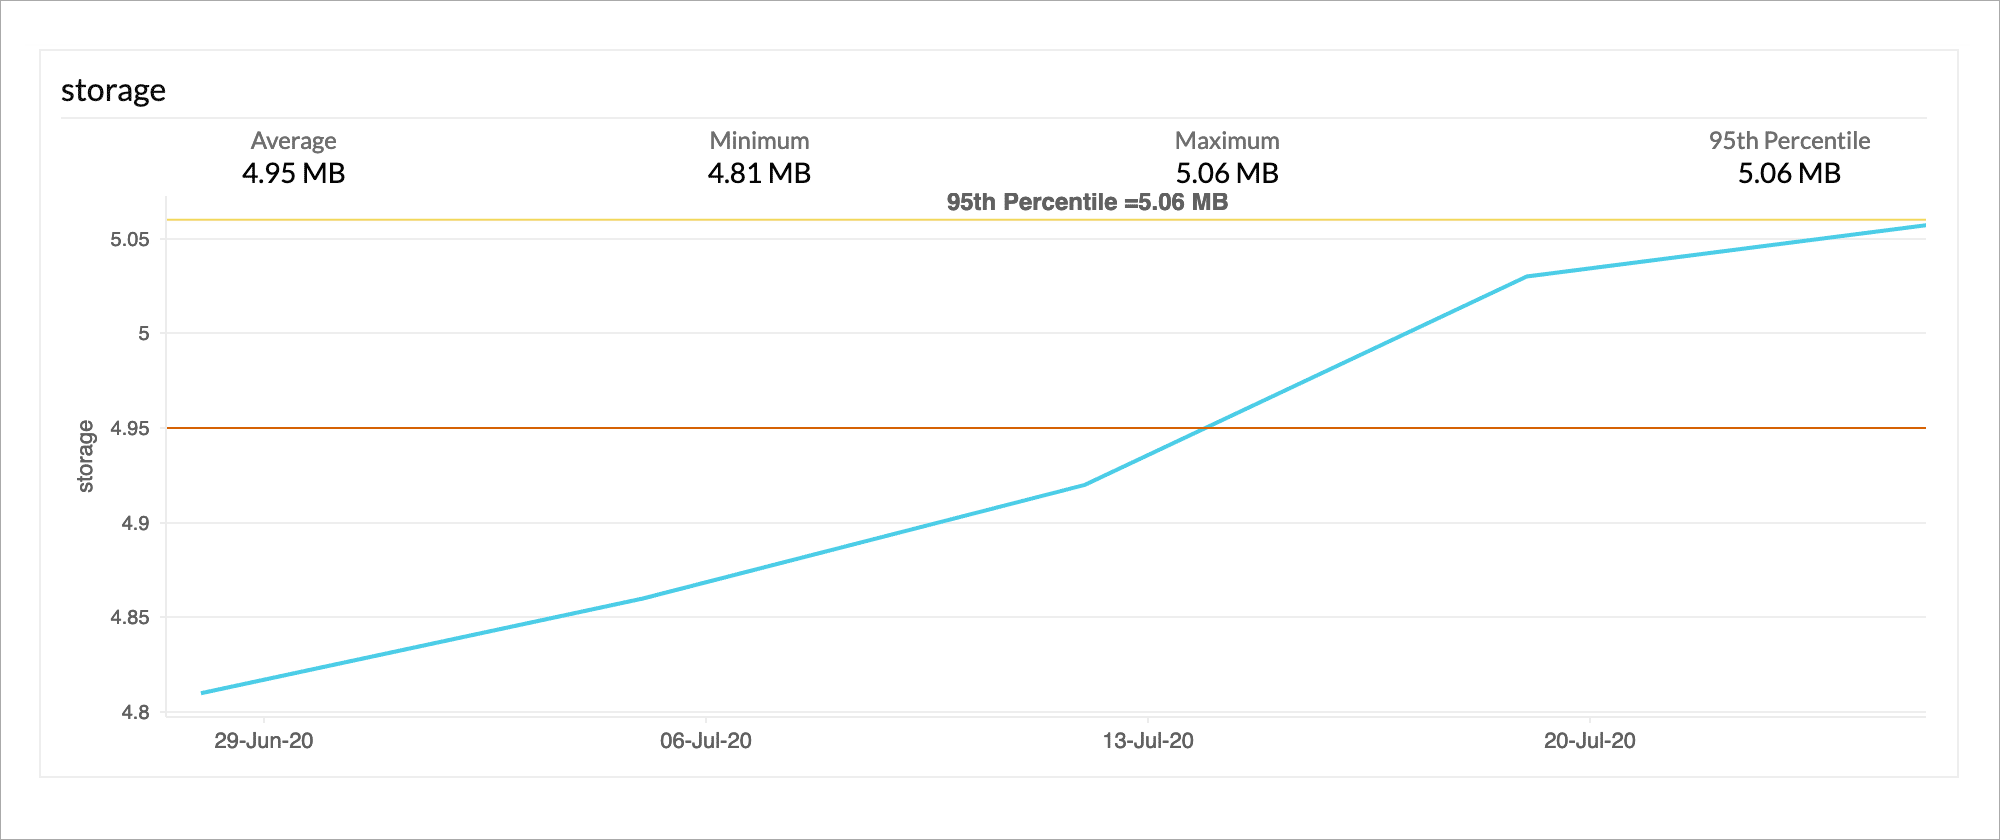The width and height of the screenshot is (2000, 840).
Task: Click the 4.95 MB average value
Action: click(x=293, y=173)
